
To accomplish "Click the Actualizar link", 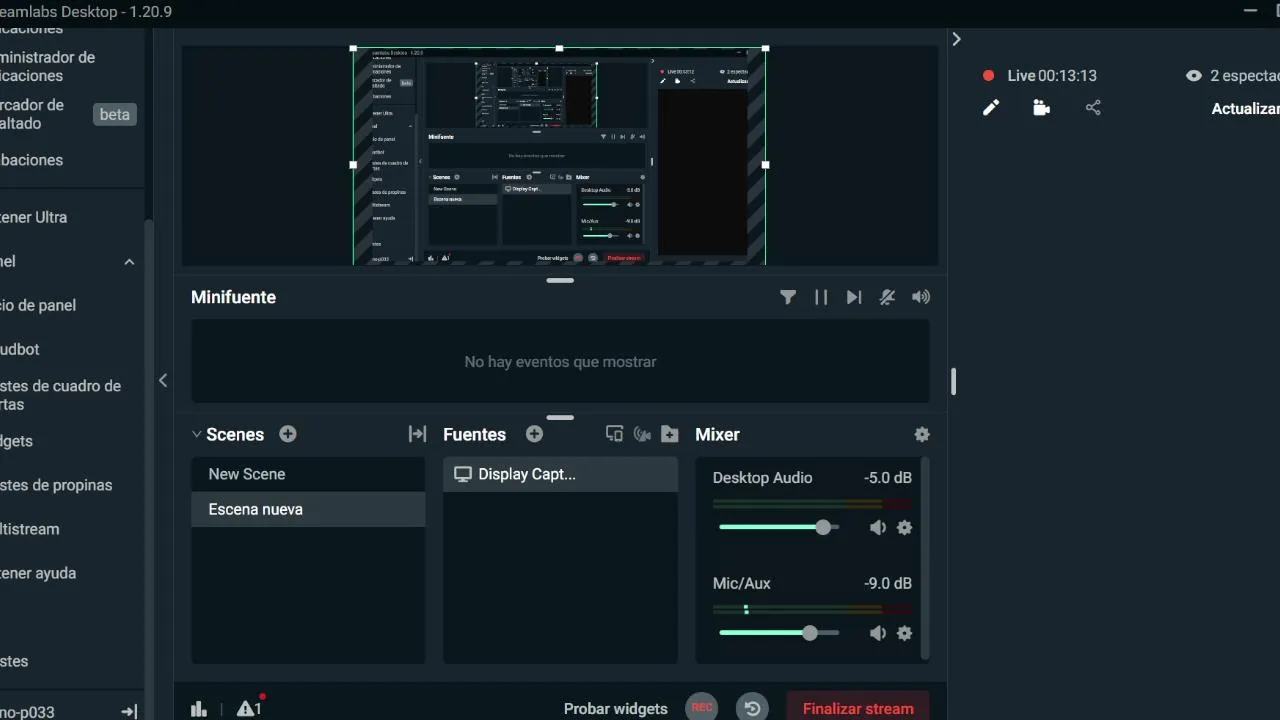I will click(1245, 108).
